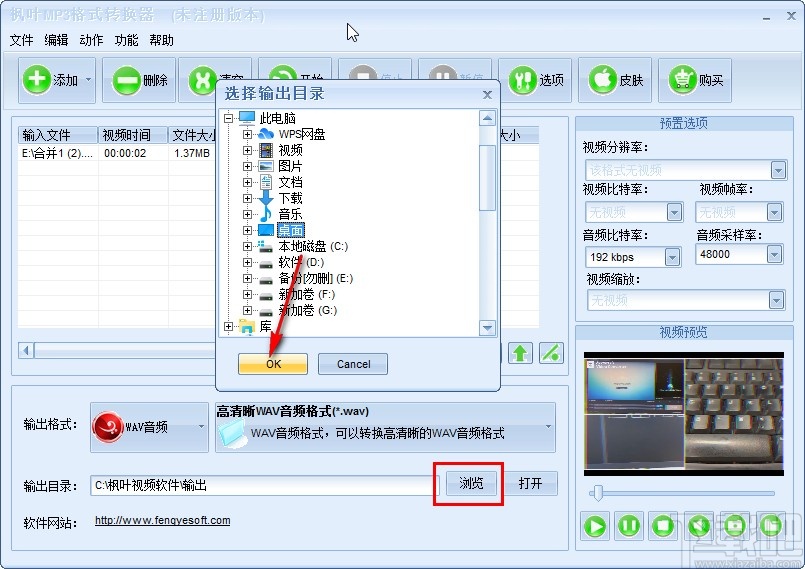Expand the WPS网盘 tree node
The width and height of the screenshot is (805, 569).
[247, 135]
